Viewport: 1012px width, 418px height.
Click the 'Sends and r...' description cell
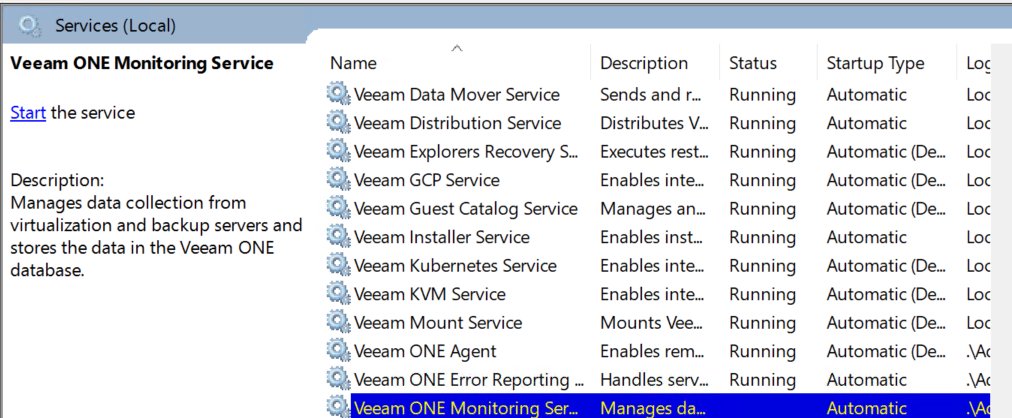point(650,95)
